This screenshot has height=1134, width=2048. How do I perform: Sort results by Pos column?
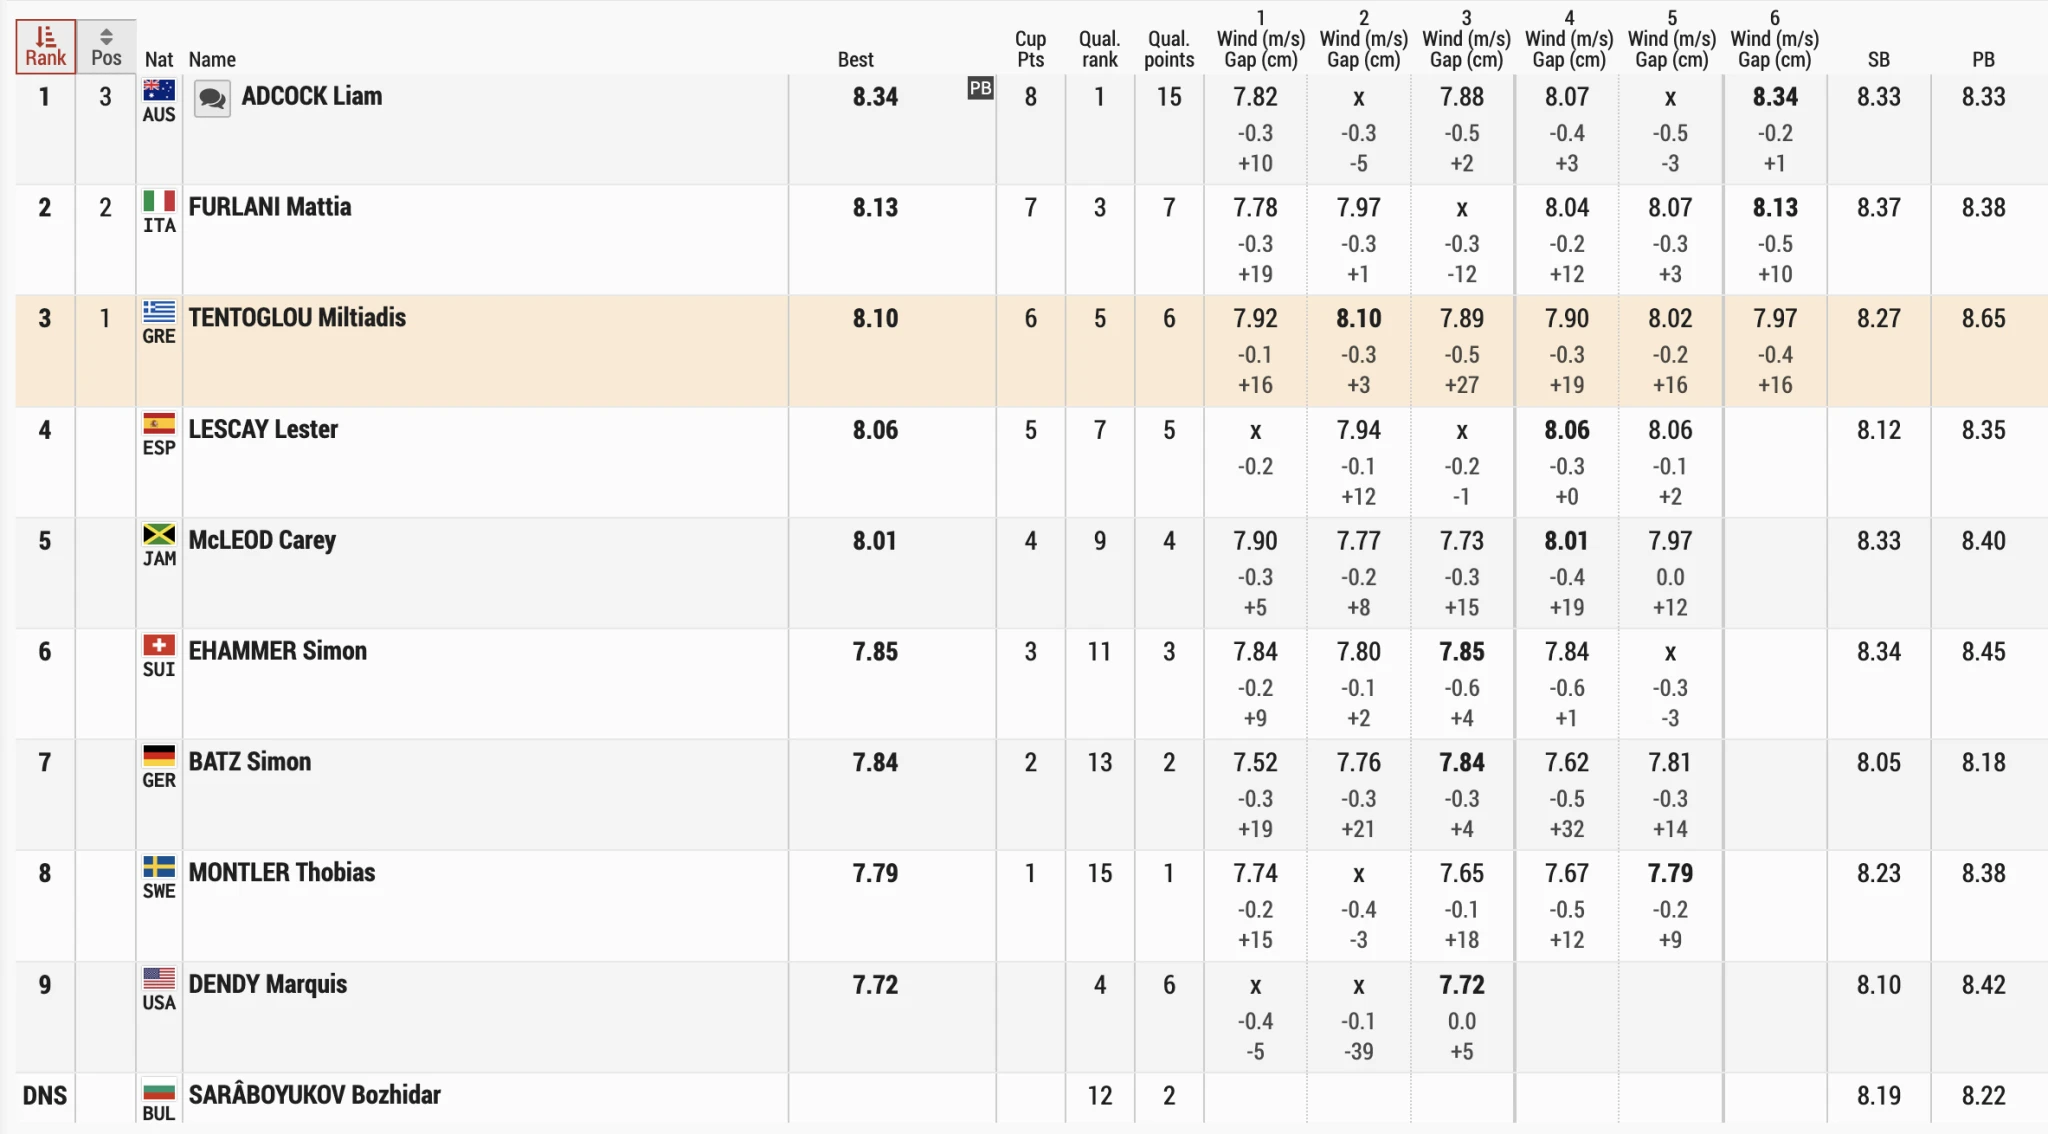click(x=106, y=47)
